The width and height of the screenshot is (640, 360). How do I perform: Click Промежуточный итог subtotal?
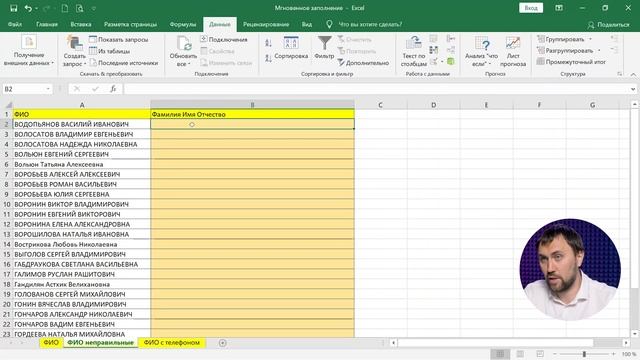(x=571, y=62)
